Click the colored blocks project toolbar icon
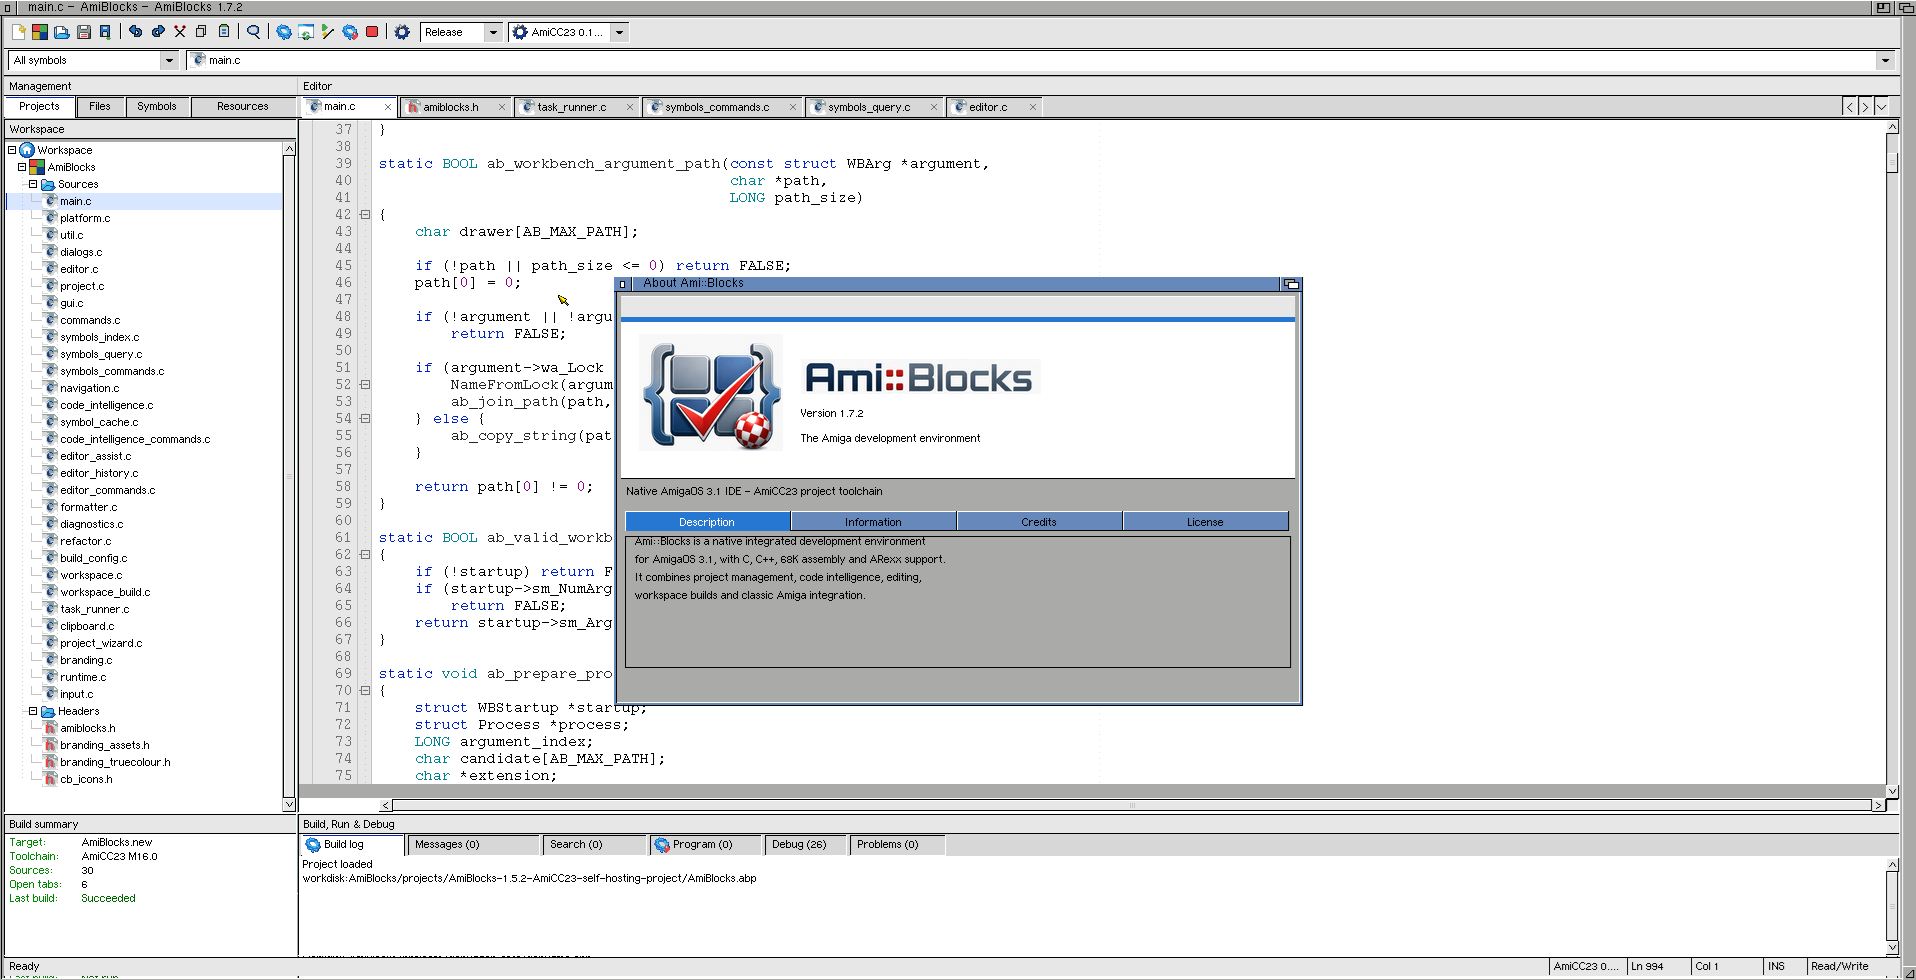 point(40,32)
